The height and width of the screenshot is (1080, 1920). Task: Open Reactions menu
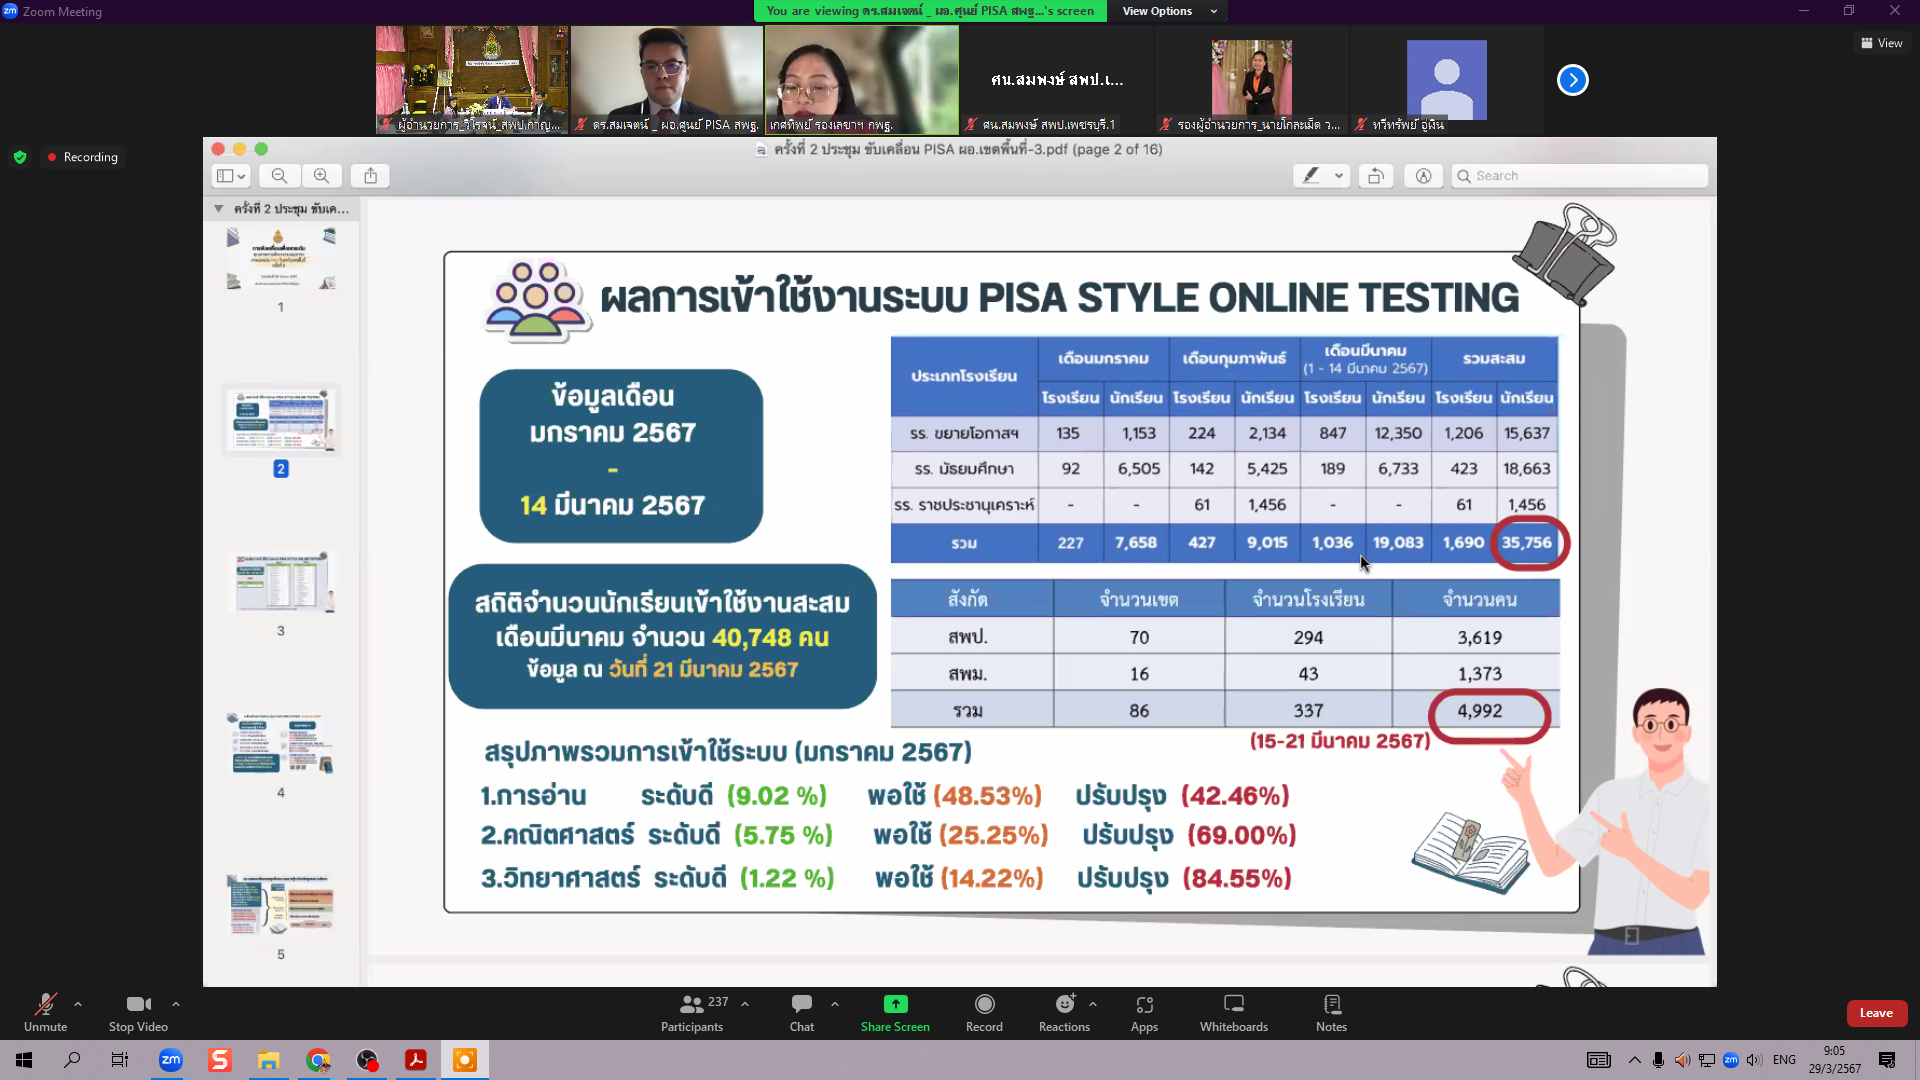[1064, 1012]
